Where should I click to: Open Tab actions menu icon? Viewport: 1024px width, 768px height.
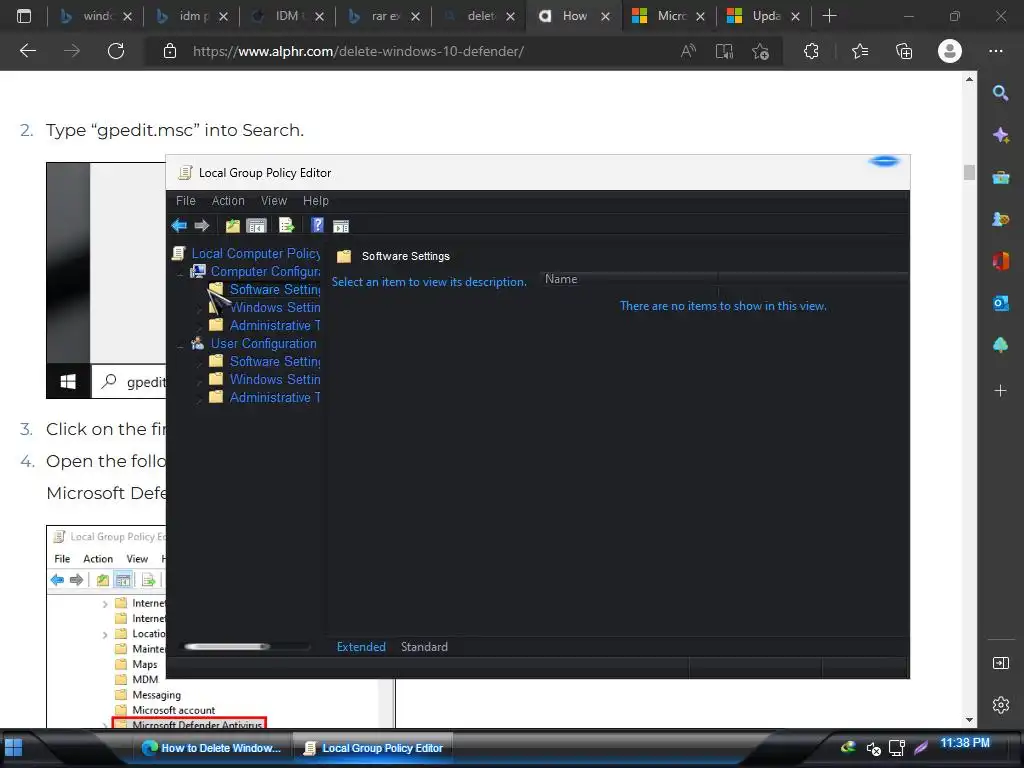[24, 16]
